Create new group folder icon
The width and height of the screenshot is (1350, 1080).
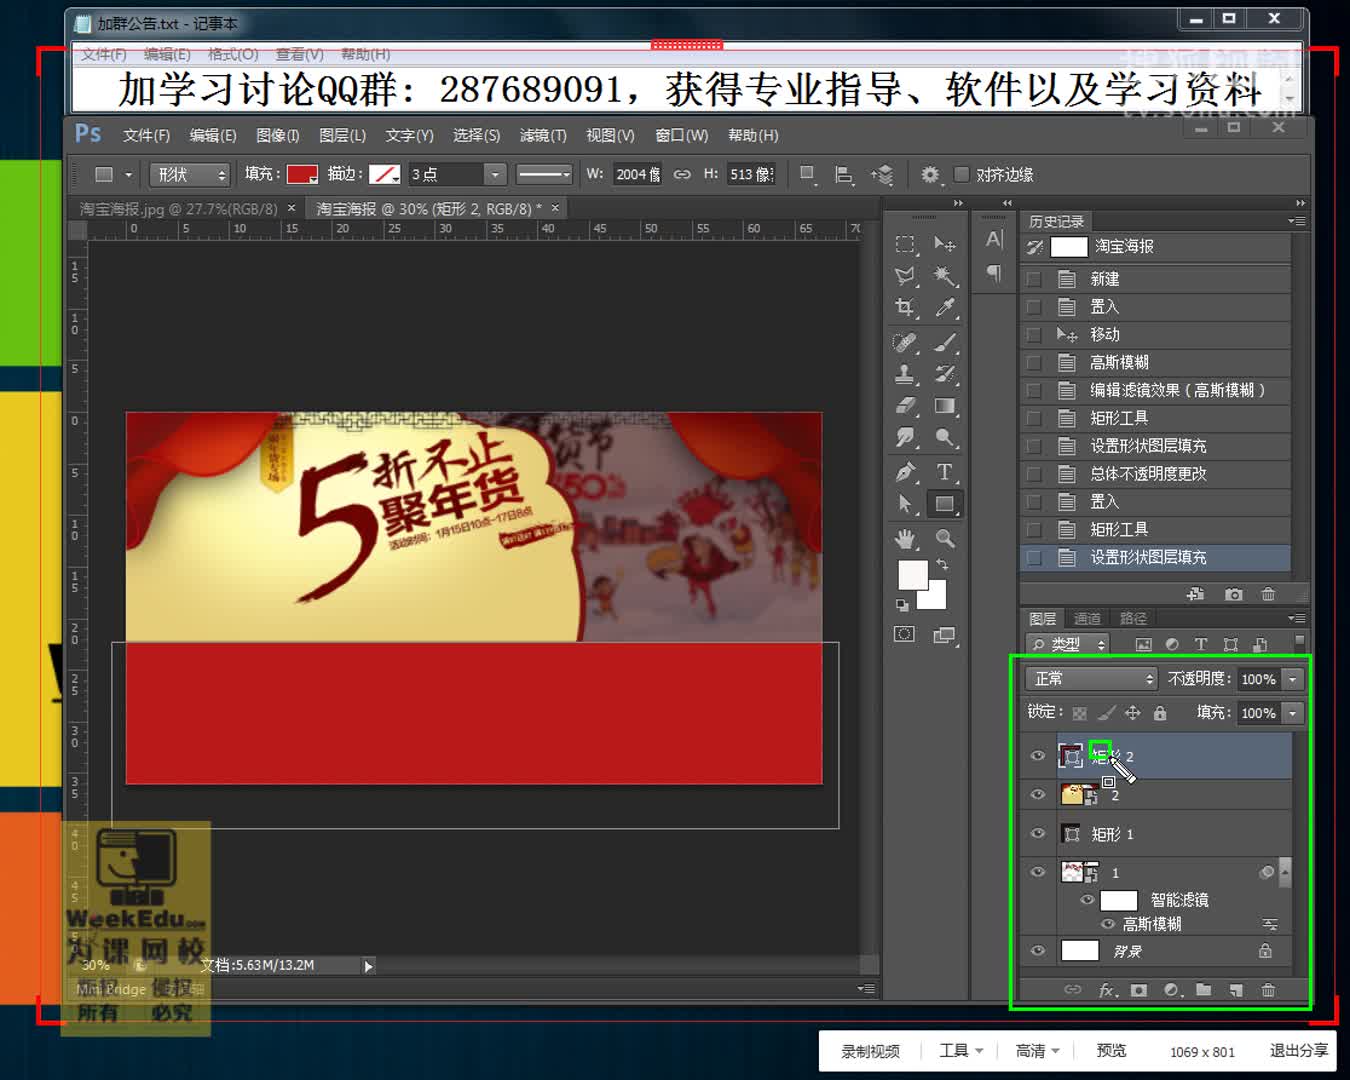click(1203, 990)
